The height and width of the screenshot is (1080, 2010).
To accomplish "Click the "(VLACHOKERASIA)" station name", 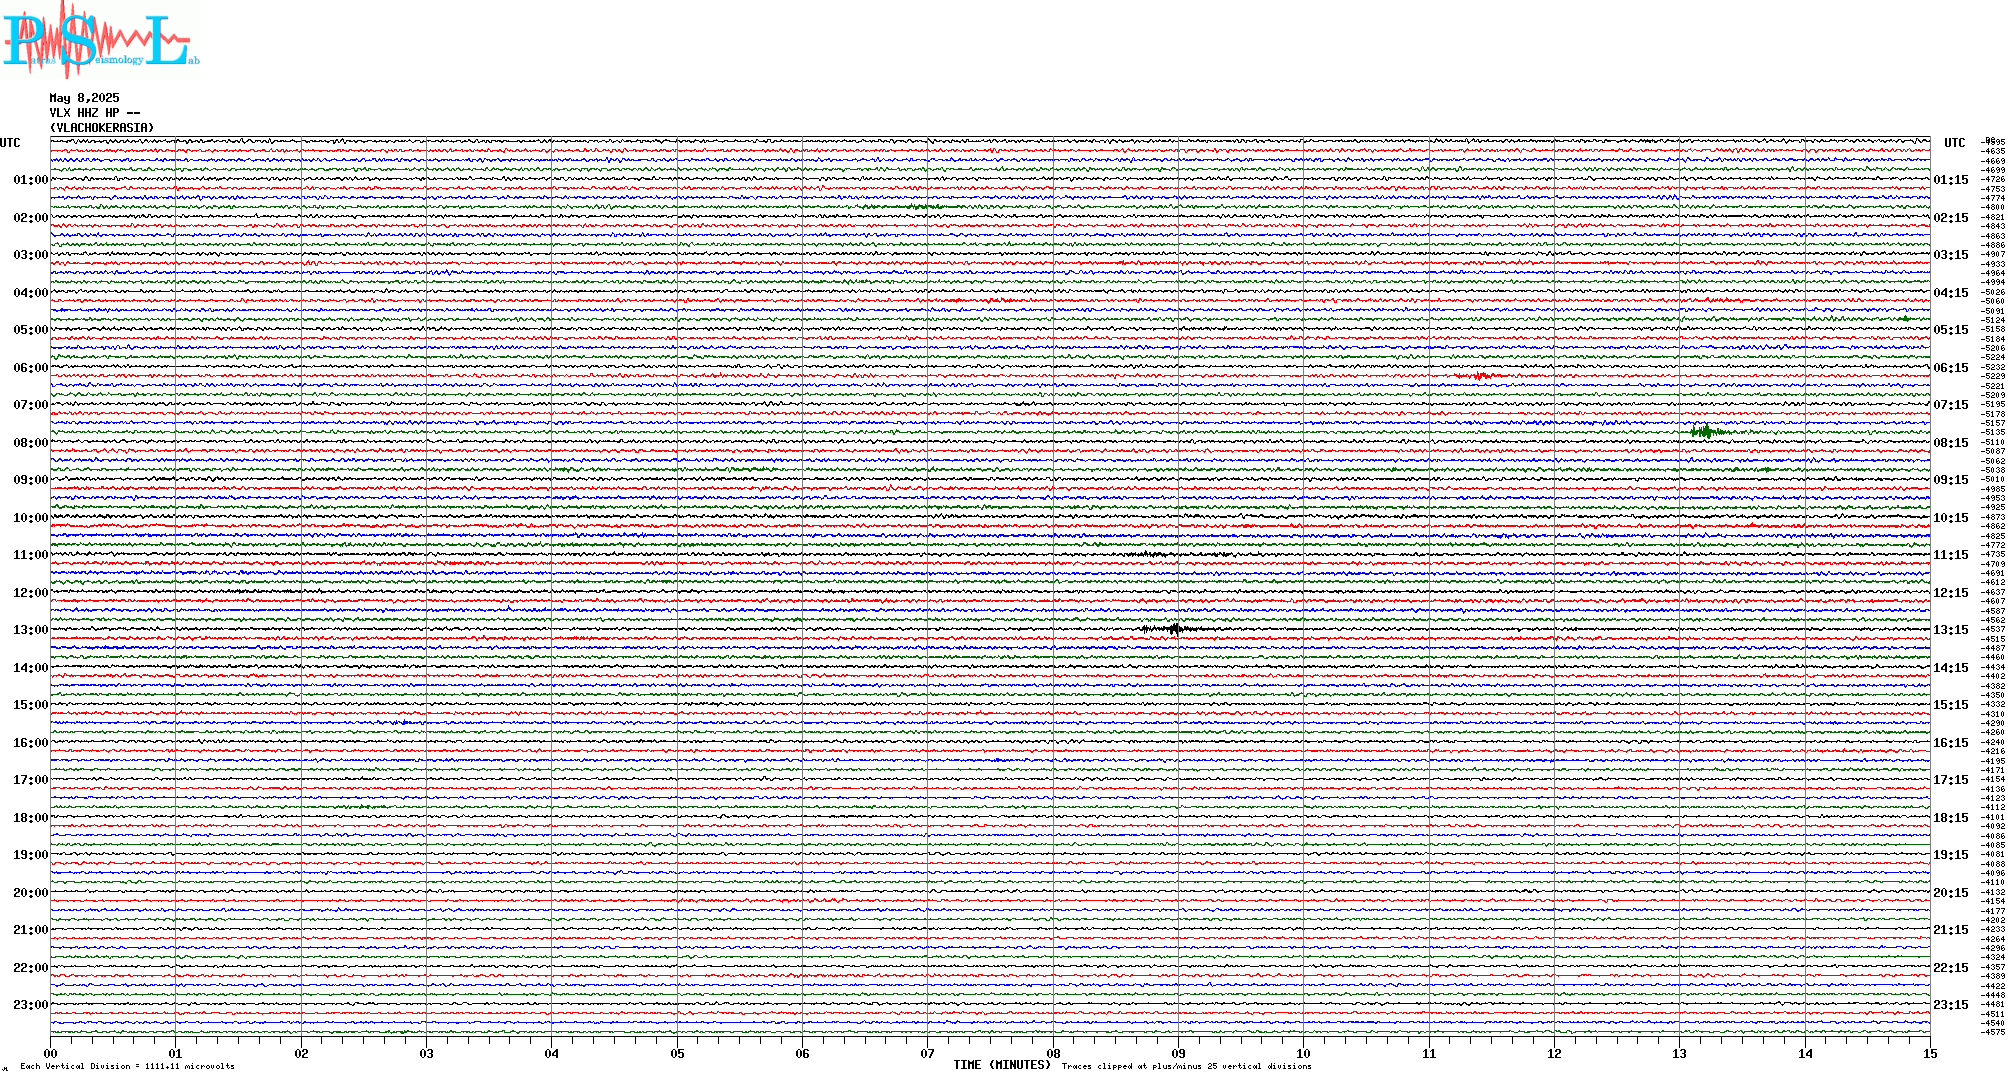I will [x=102, y=128].
